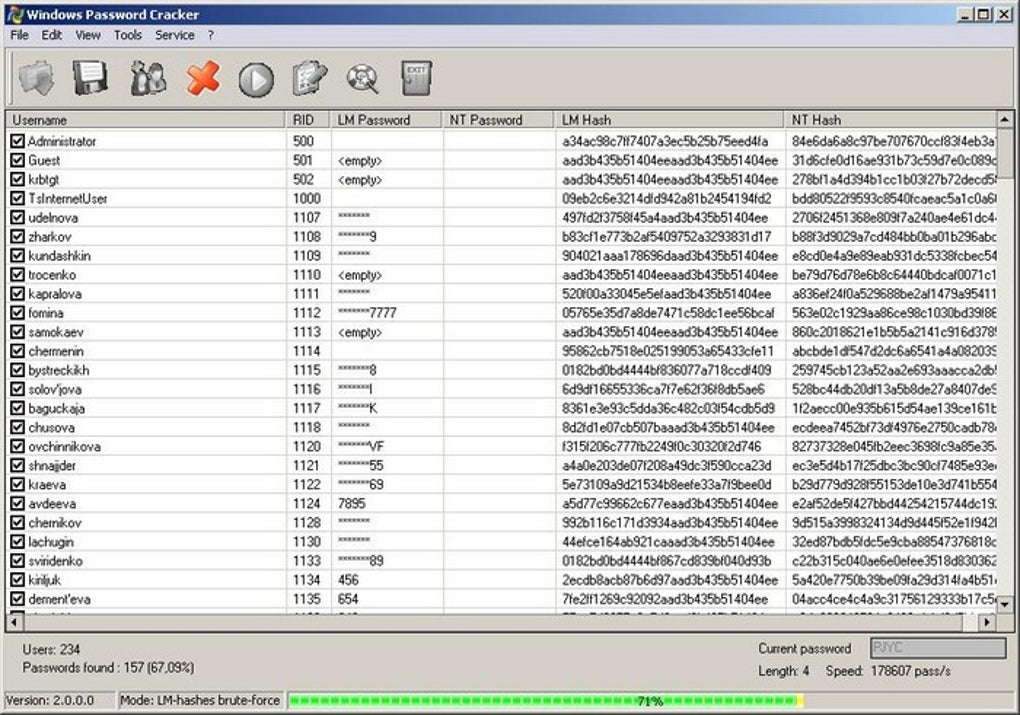Open the Tools menu

click(x=128, y=35)
